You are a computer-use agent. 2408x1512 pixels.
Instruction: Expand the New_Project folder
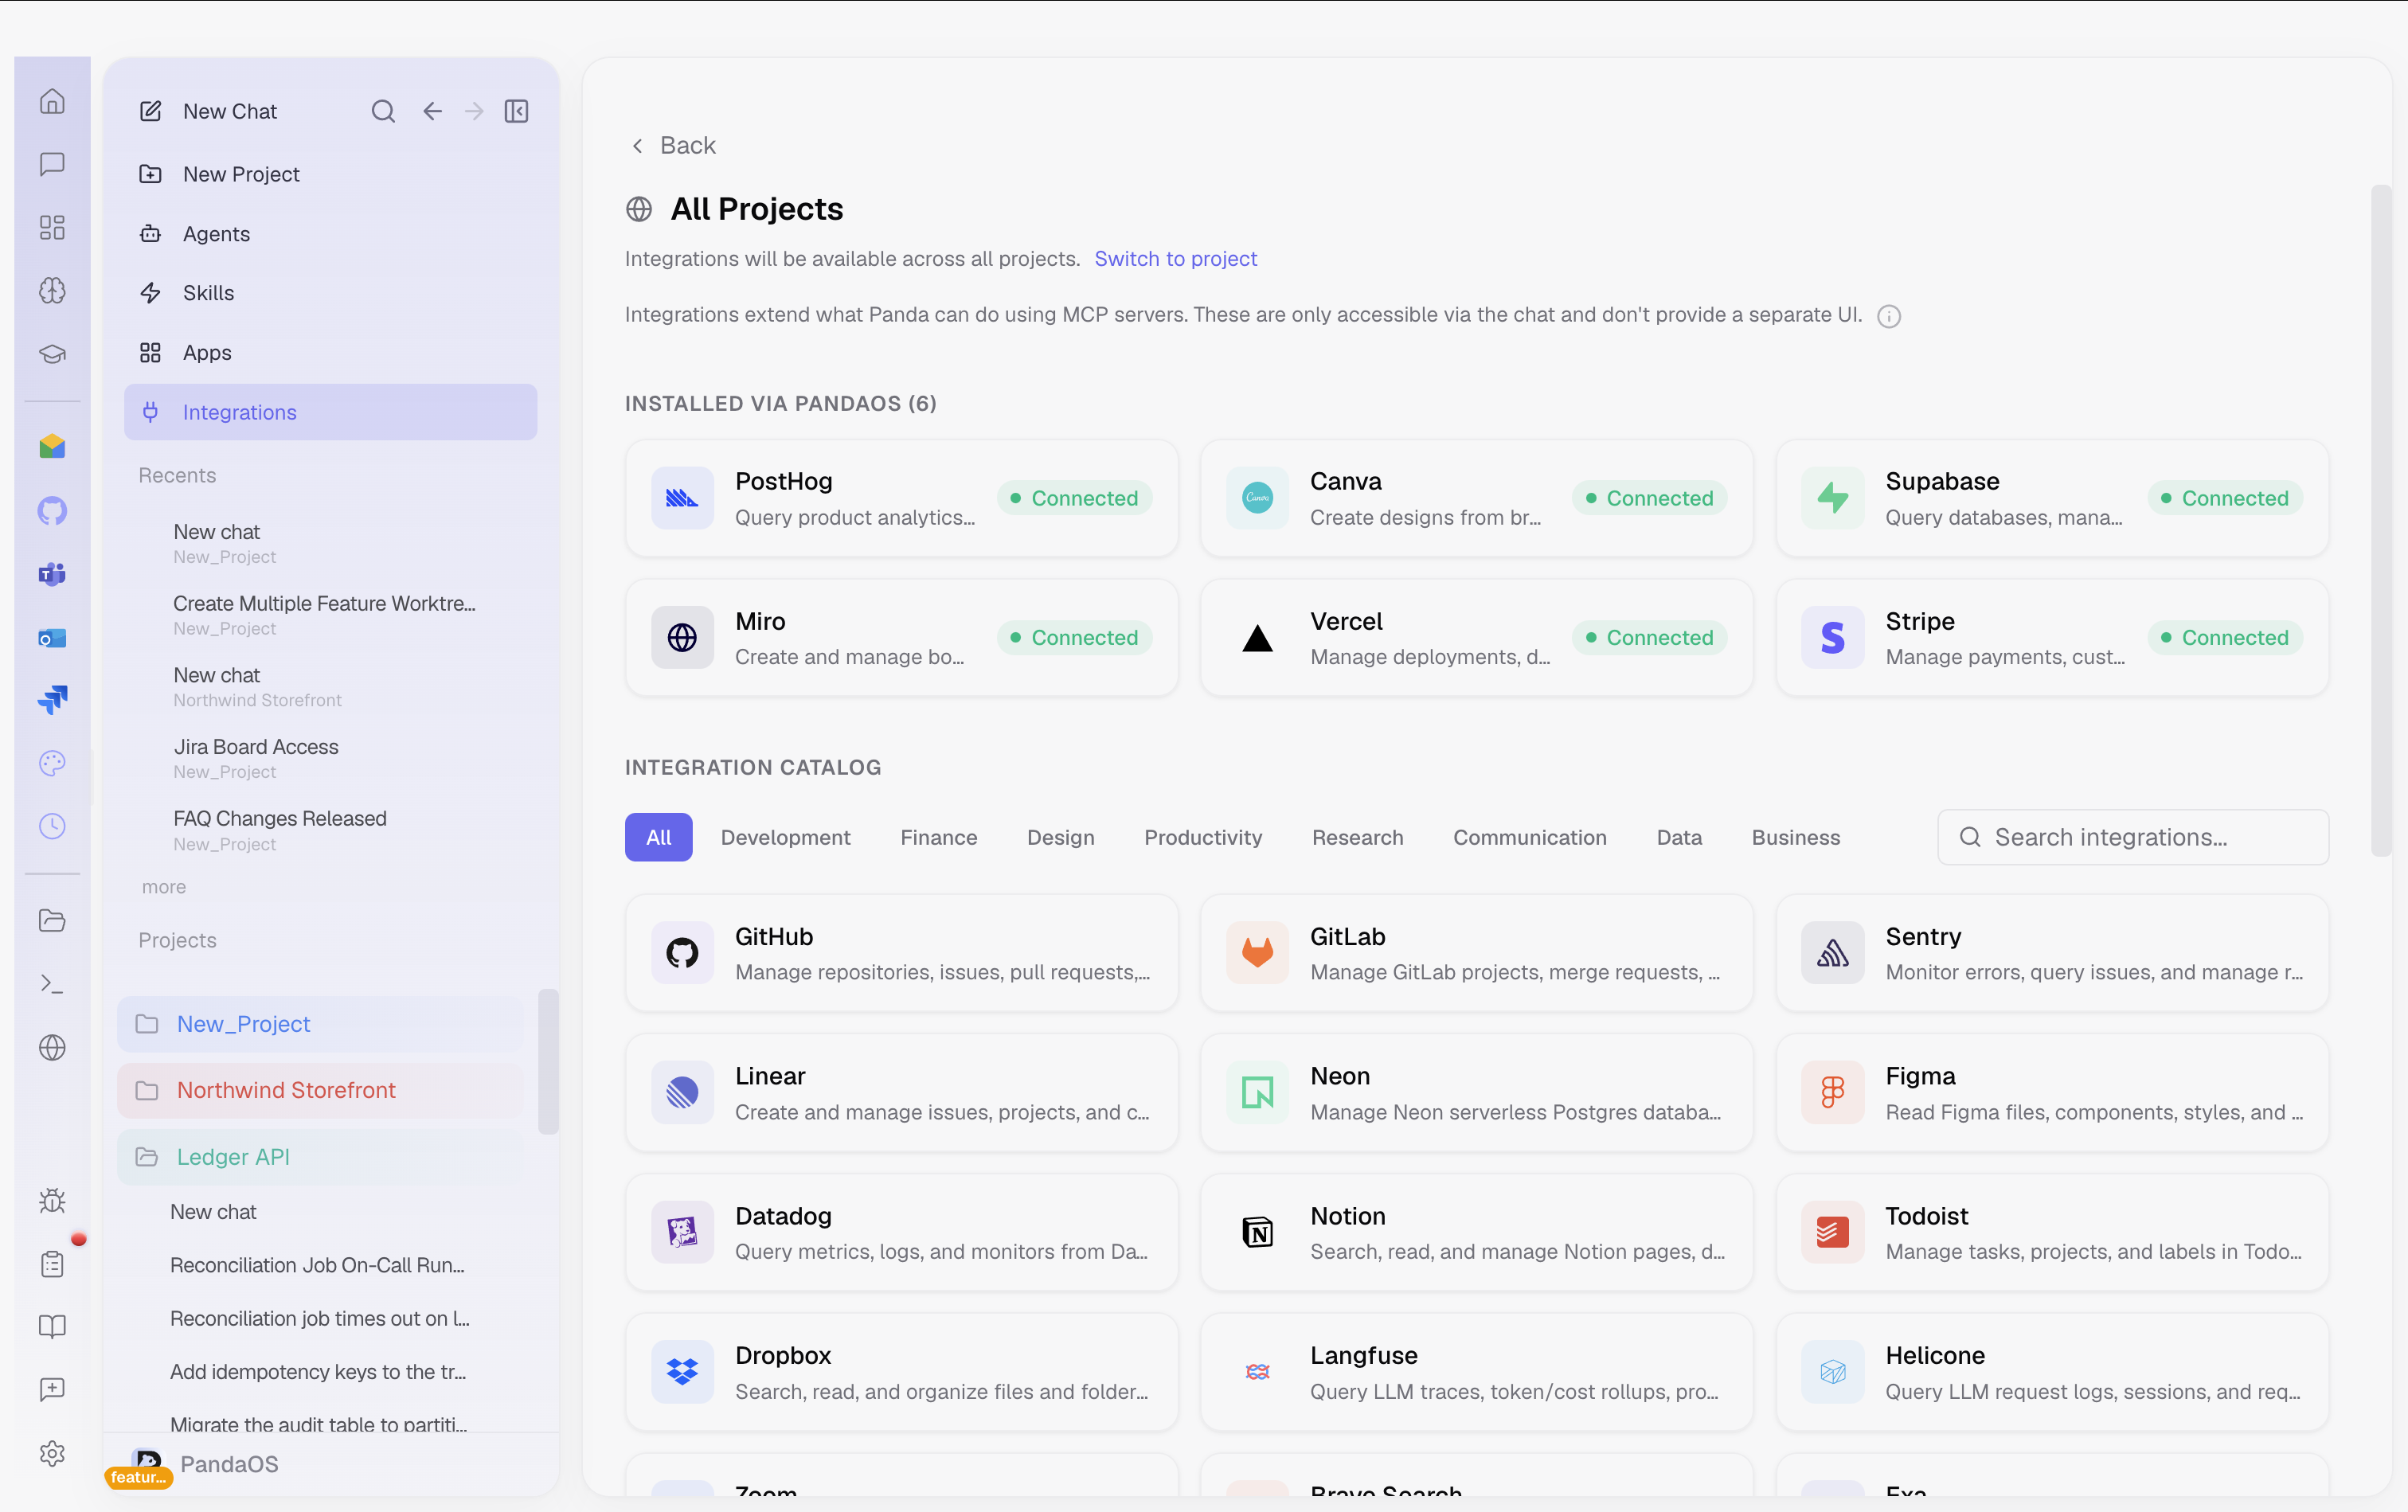pos(321,1024)
